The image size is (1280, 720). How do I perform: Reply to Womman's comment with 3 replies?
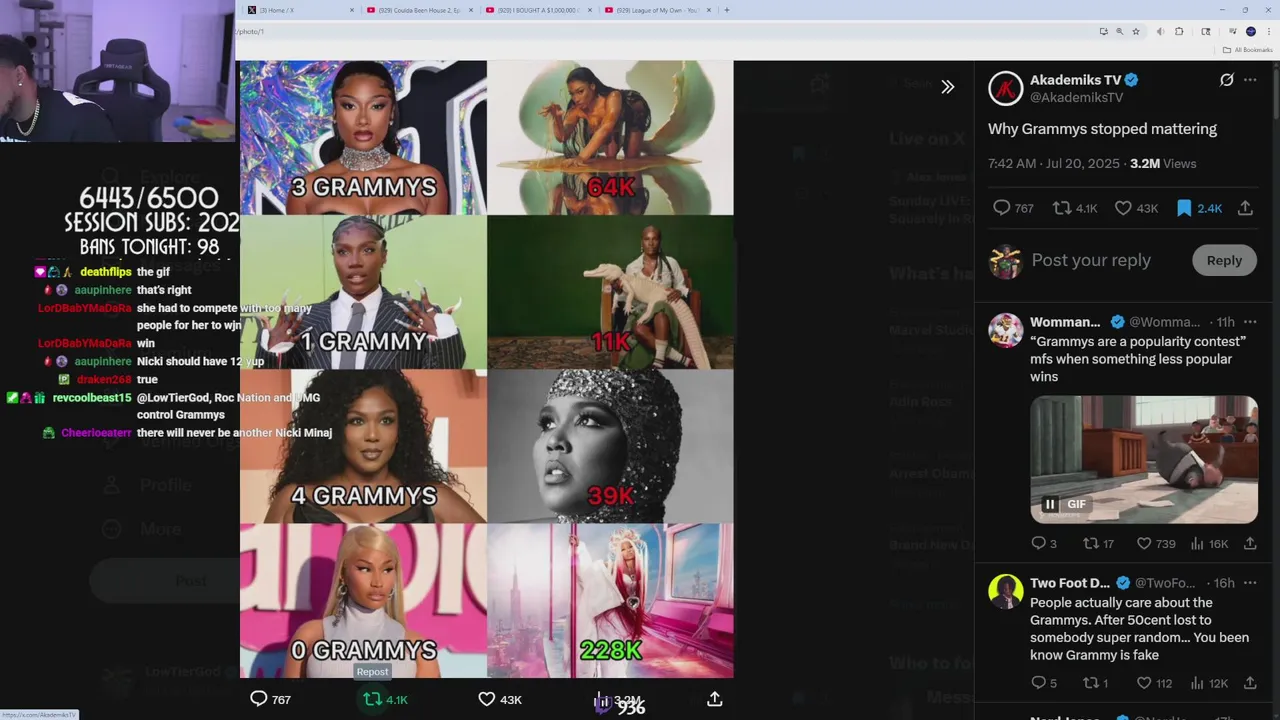pyautogui.click(x=1043, y=543)
